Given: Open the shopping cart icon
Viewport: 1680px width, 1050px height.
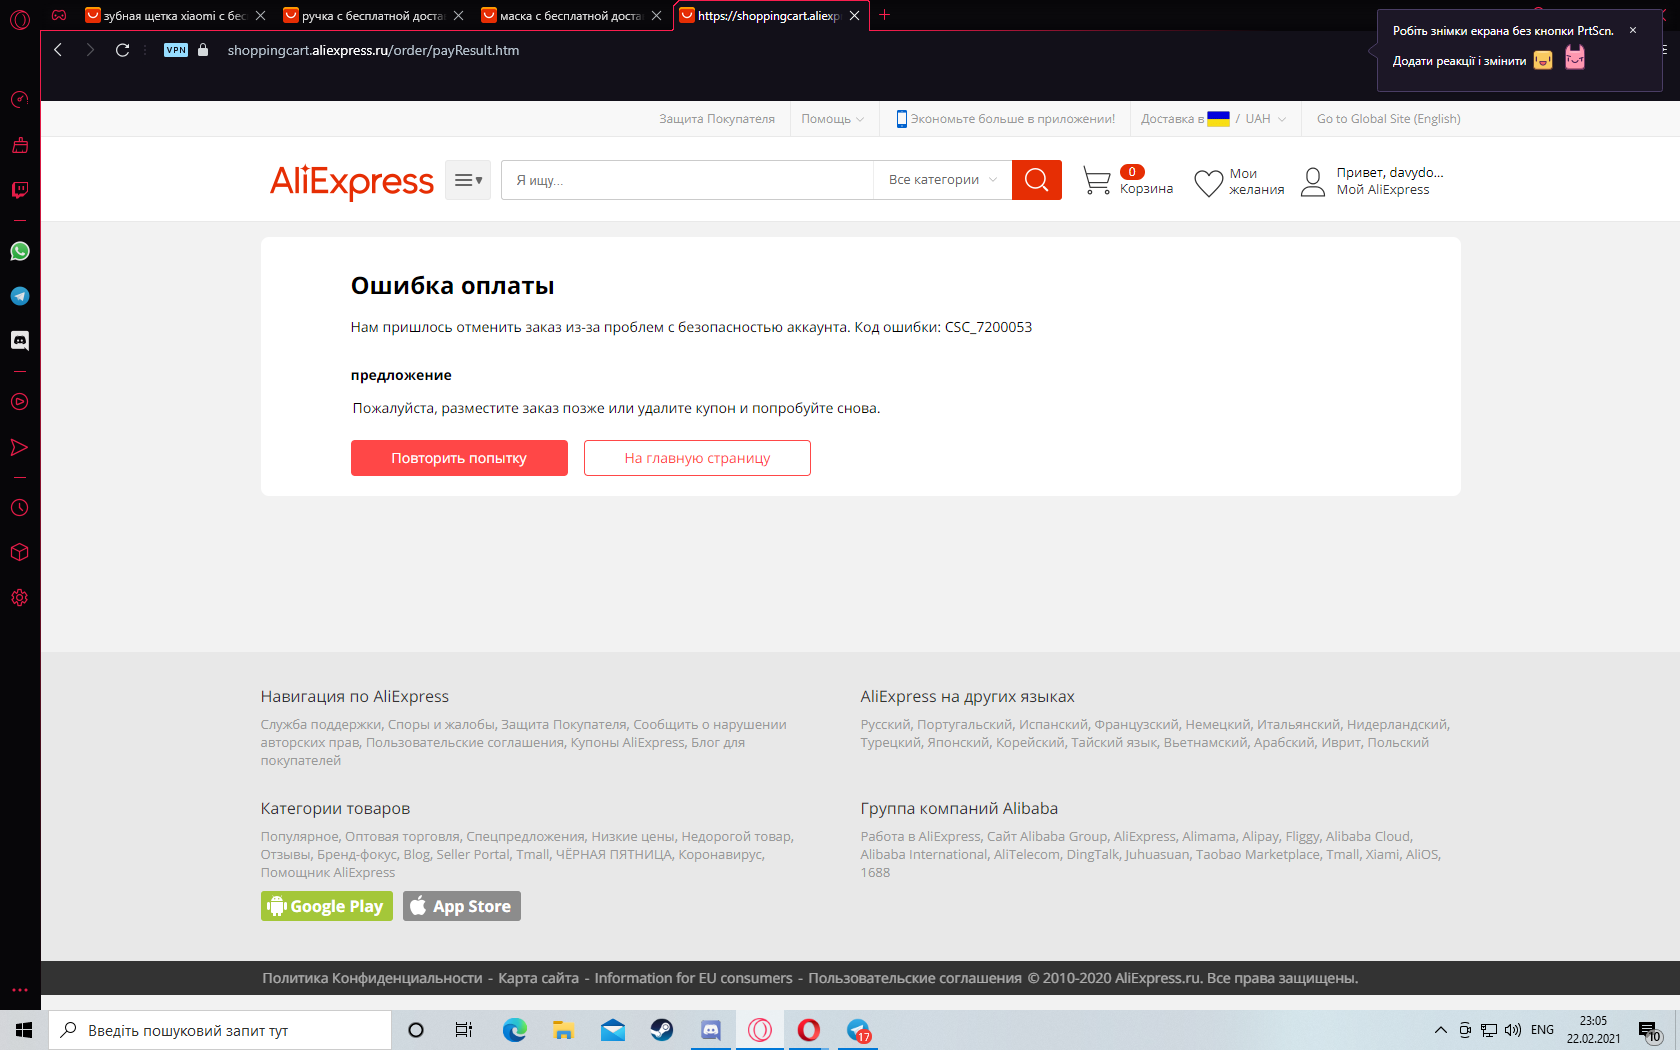Looking at the screenshot, I should 1097,181.
